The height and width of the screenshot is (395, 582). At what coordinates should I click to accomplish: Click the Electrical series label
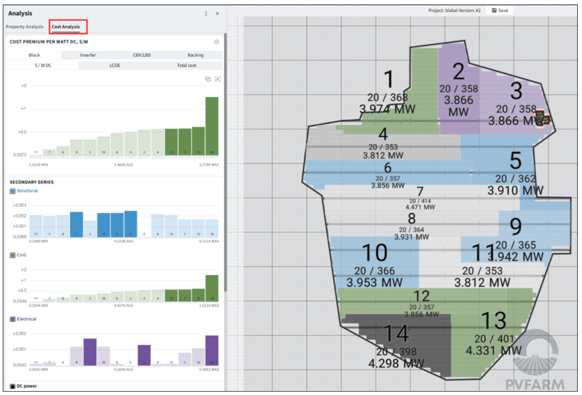point(27,319)
